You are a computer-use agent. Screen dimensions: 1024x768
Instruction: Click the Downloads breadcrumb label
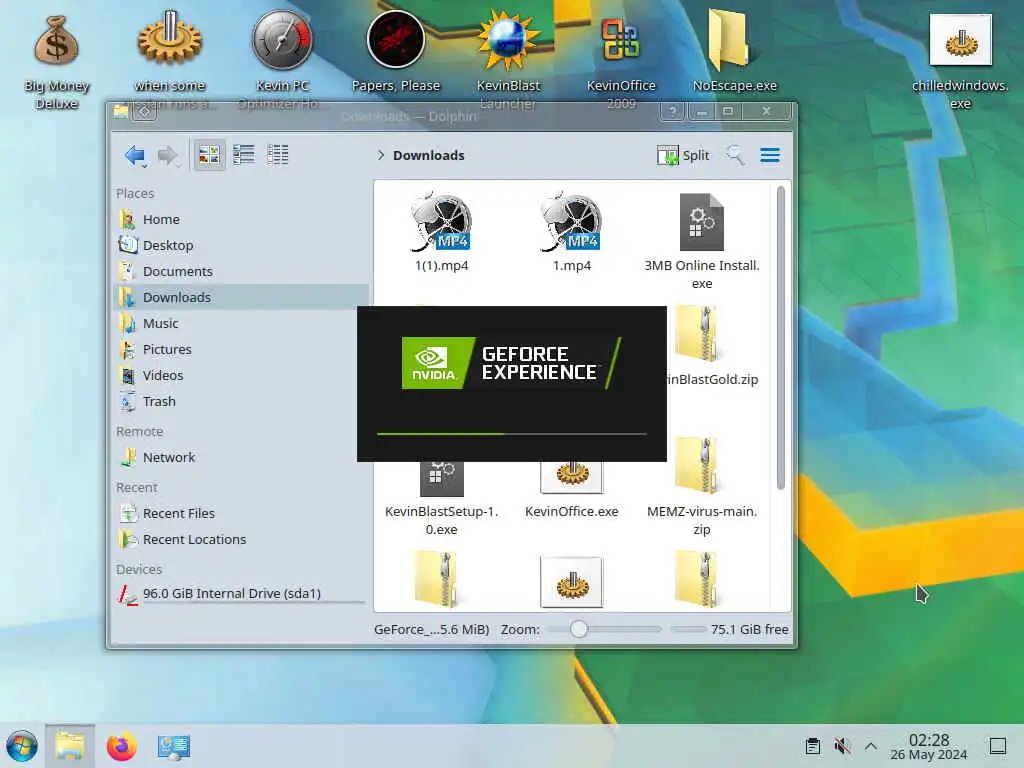[429, 155]
